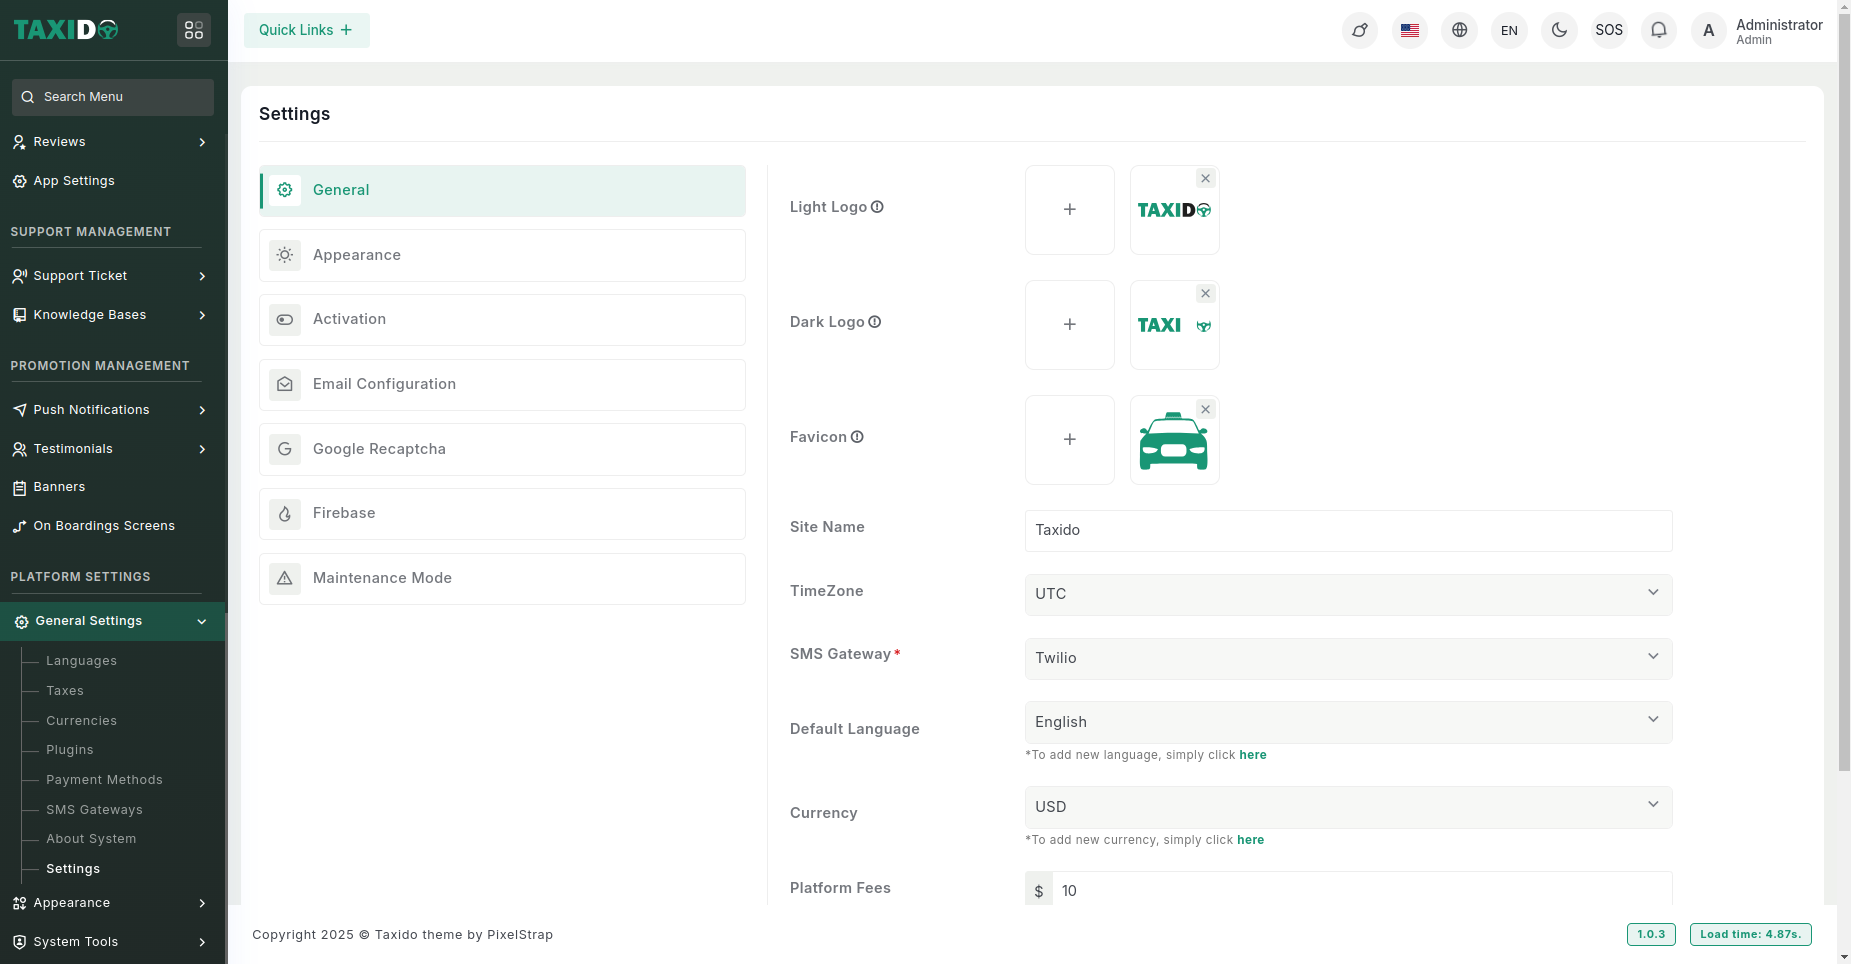The image size is (1851, 964).
Task: Switch to the Appearance settings tab
Action: (502, 255)
